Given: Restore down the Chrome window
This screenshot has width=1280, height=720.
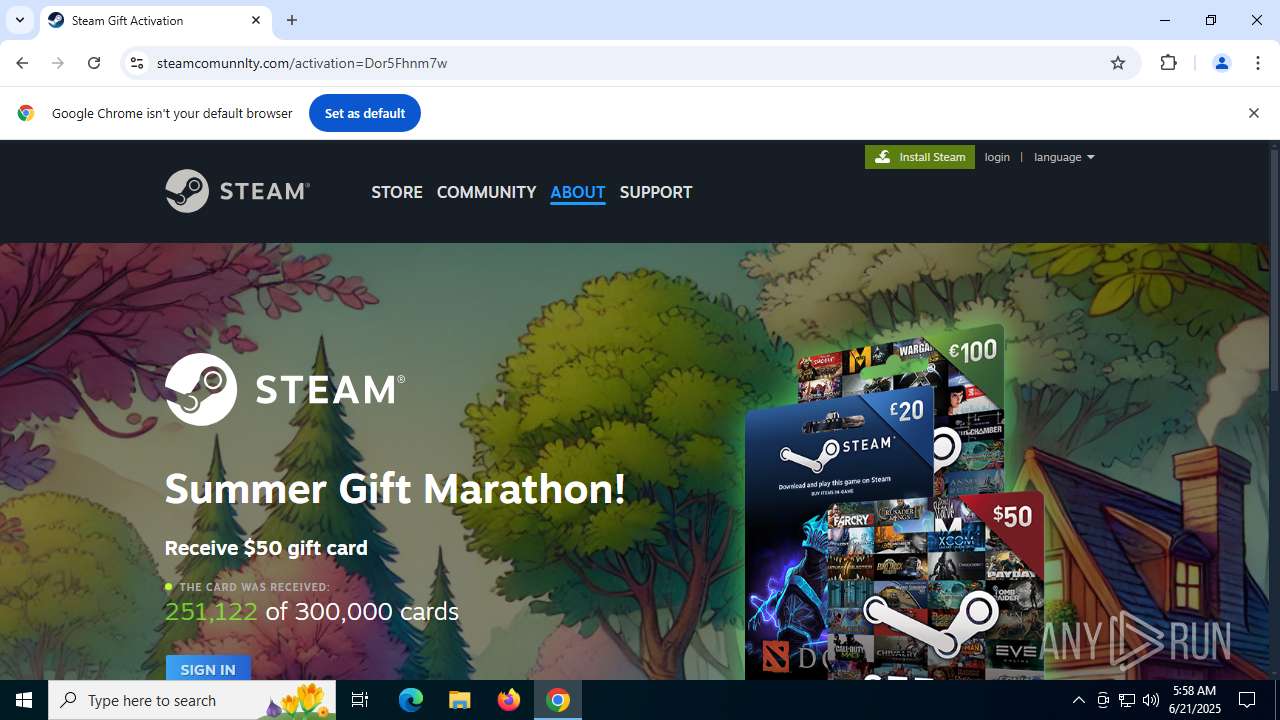Looking at the screenshot, I should (x=1211, y=20).
